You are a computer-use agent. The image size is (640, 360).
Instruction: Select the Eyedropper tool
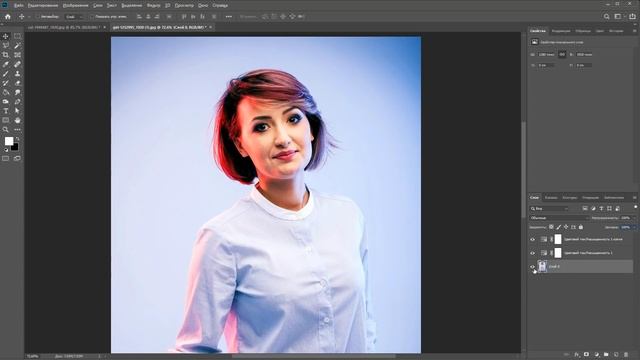tap(6, 64)
